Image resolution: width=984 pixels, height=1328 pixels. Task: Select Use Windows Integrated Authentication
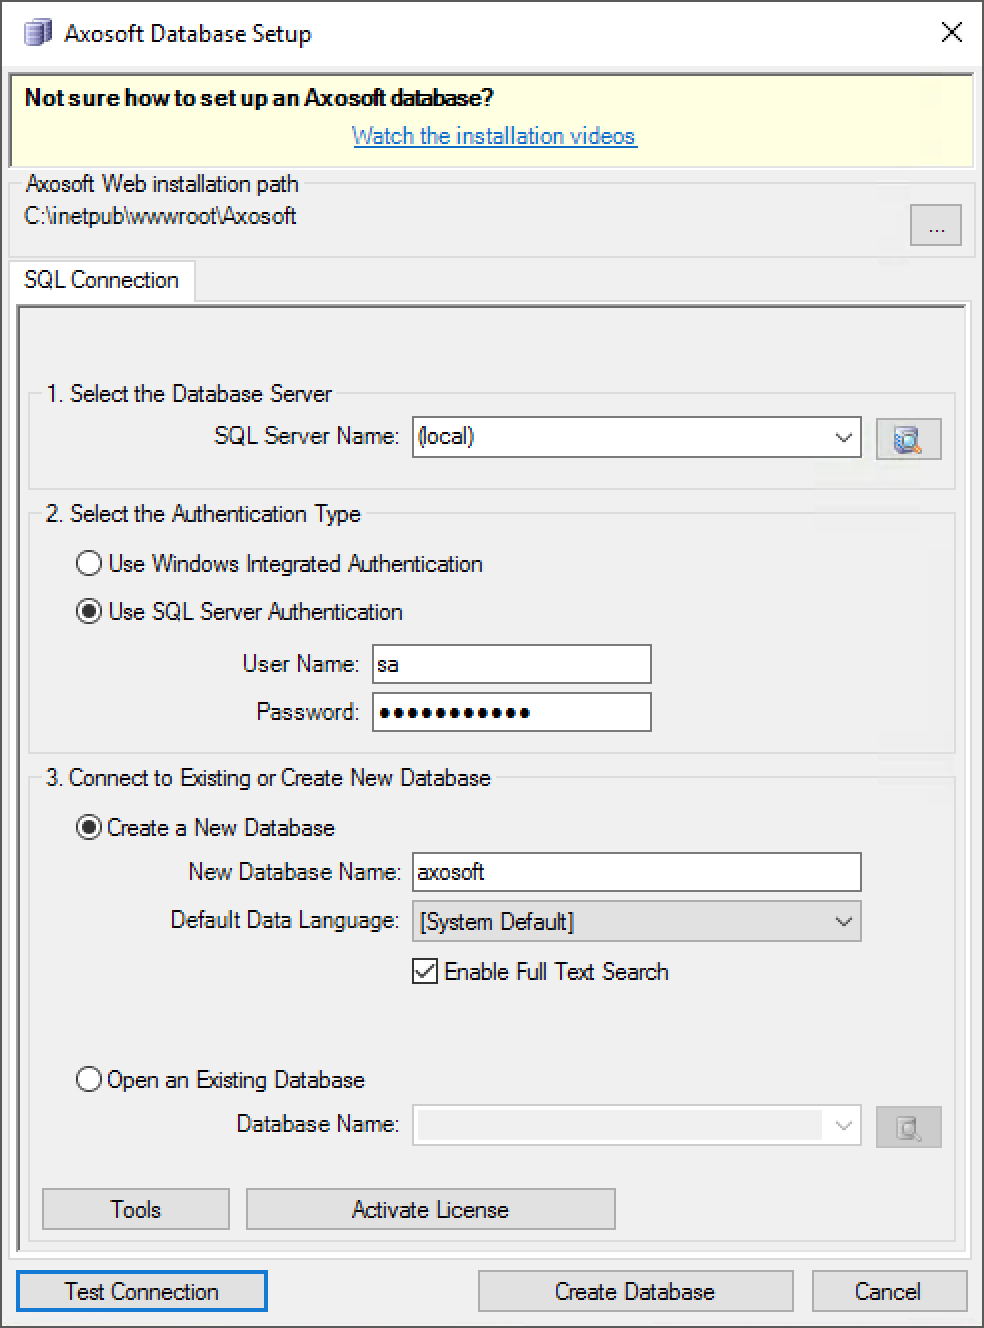point(88,563)
